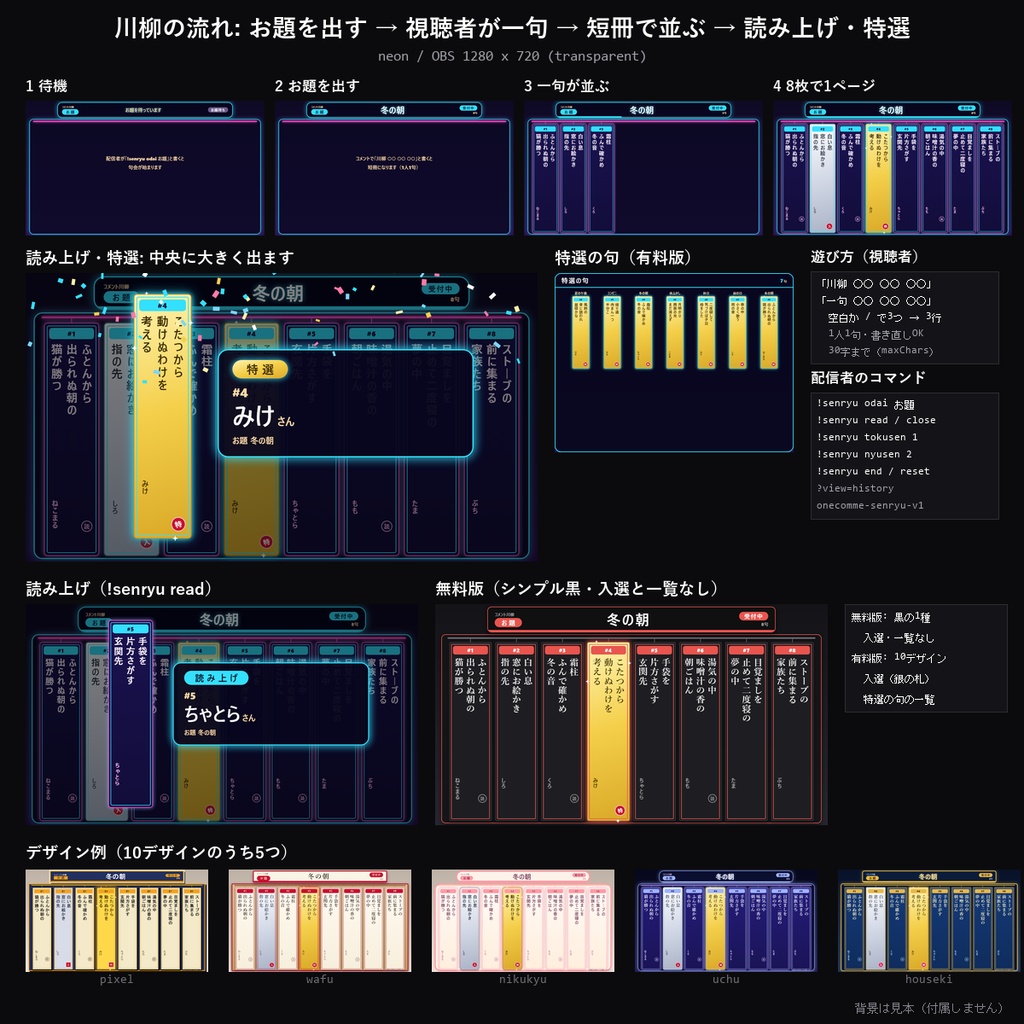Click the name みけ さん in the 特選 popup

[263, 417]
